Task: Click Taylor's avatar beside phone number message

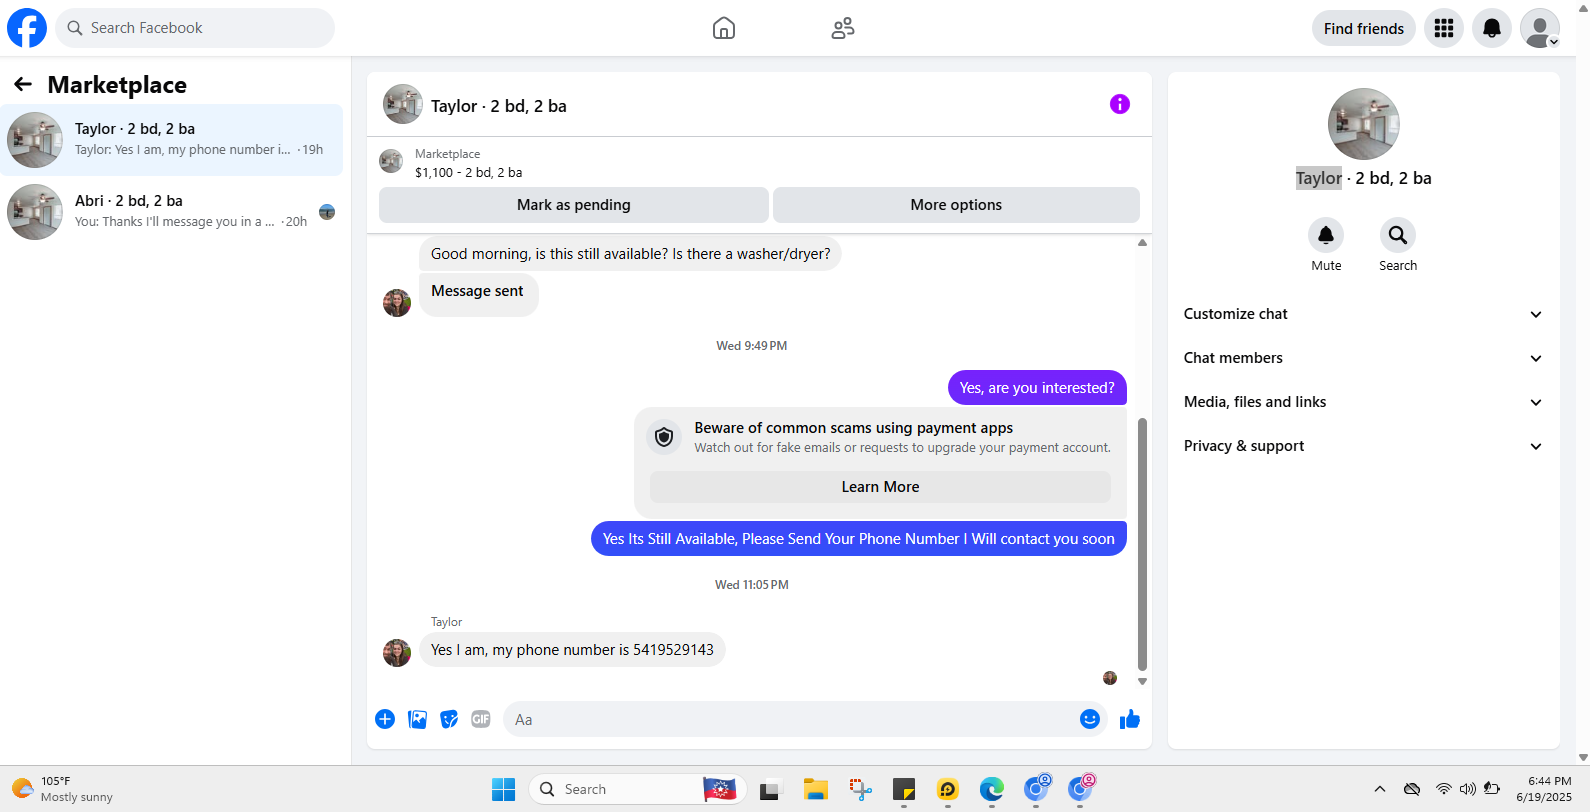Action: 397,653
